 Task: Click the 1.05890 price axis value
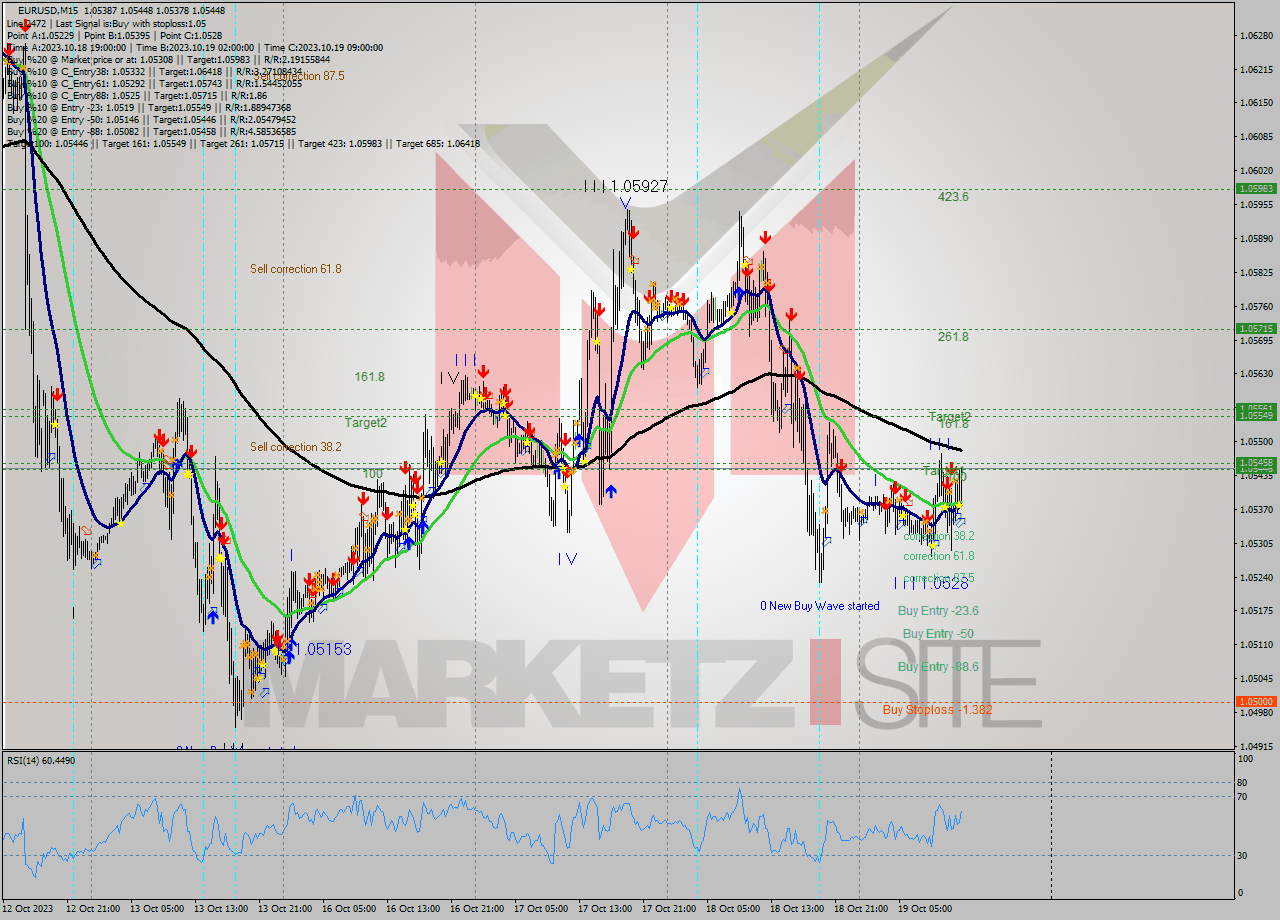click(1256, 239)
